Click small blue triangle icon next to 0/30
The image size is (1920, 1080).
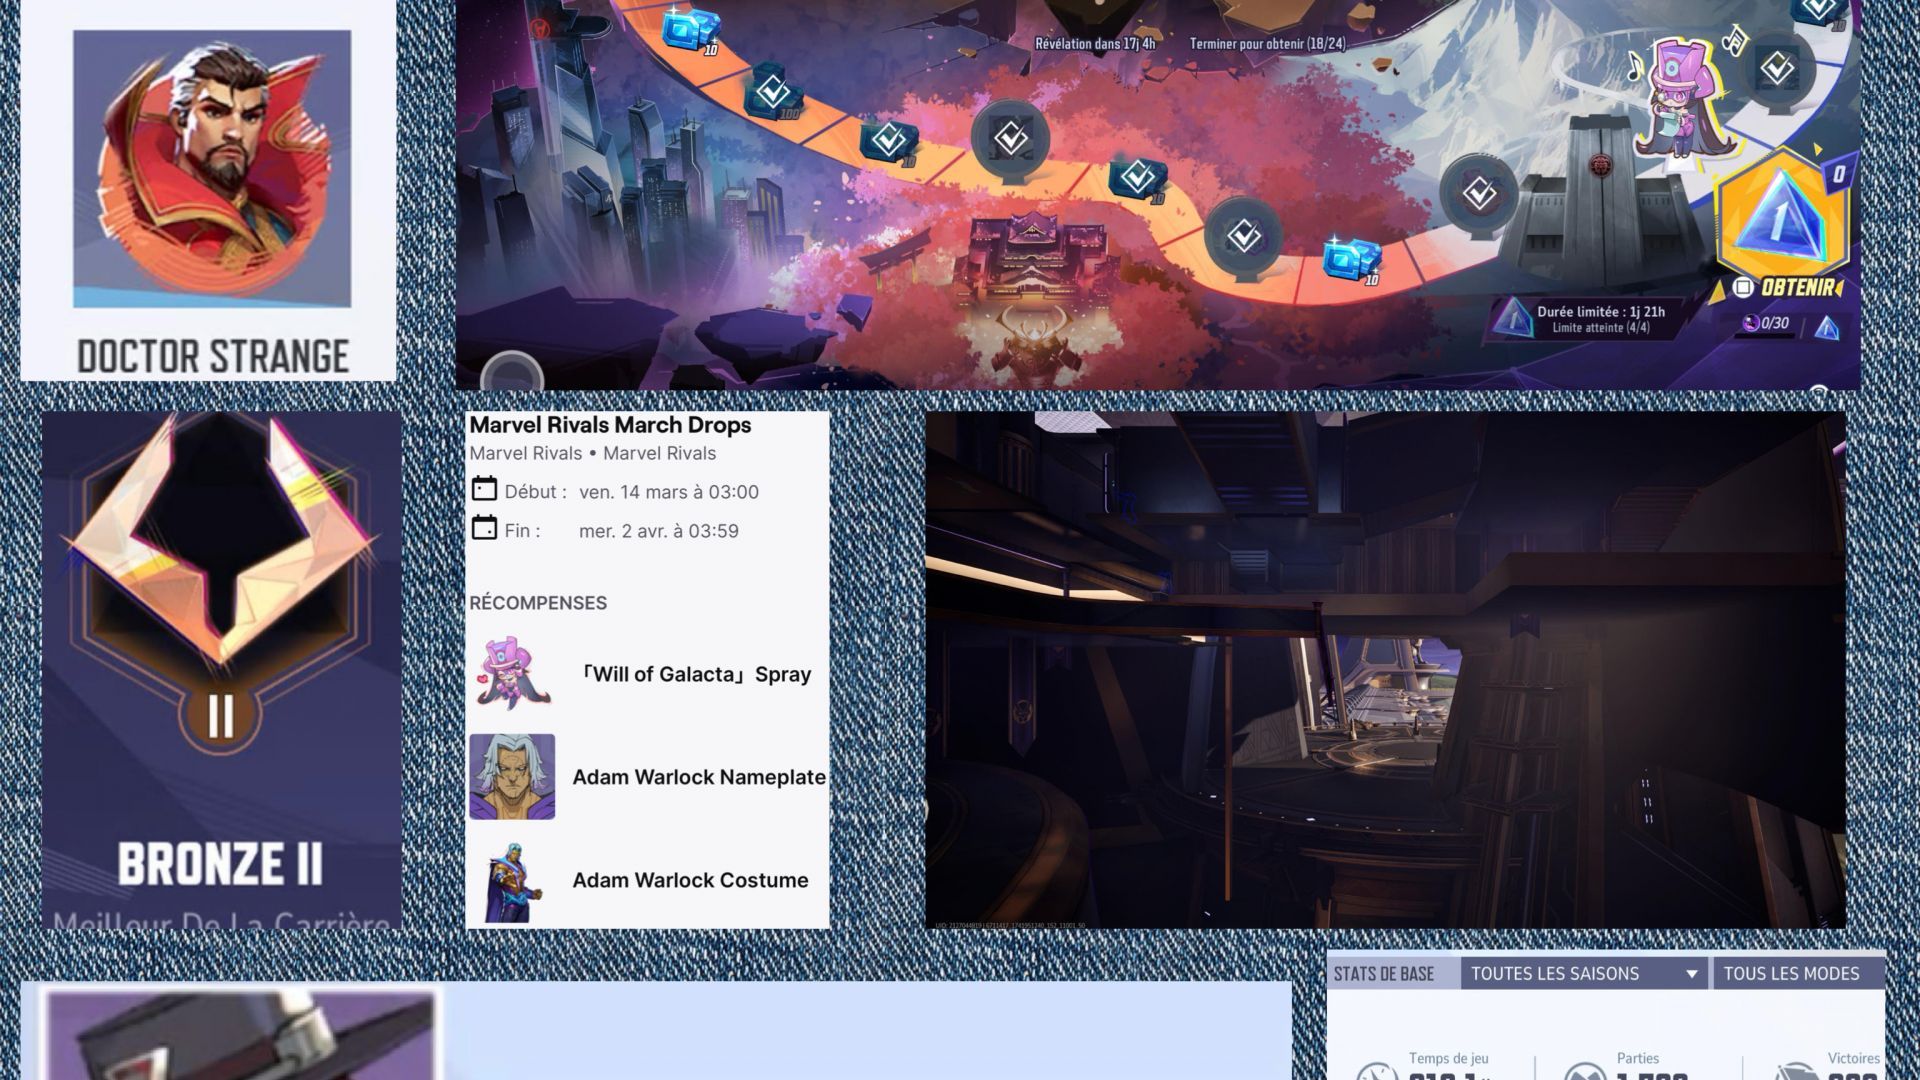coord(1827,327)
